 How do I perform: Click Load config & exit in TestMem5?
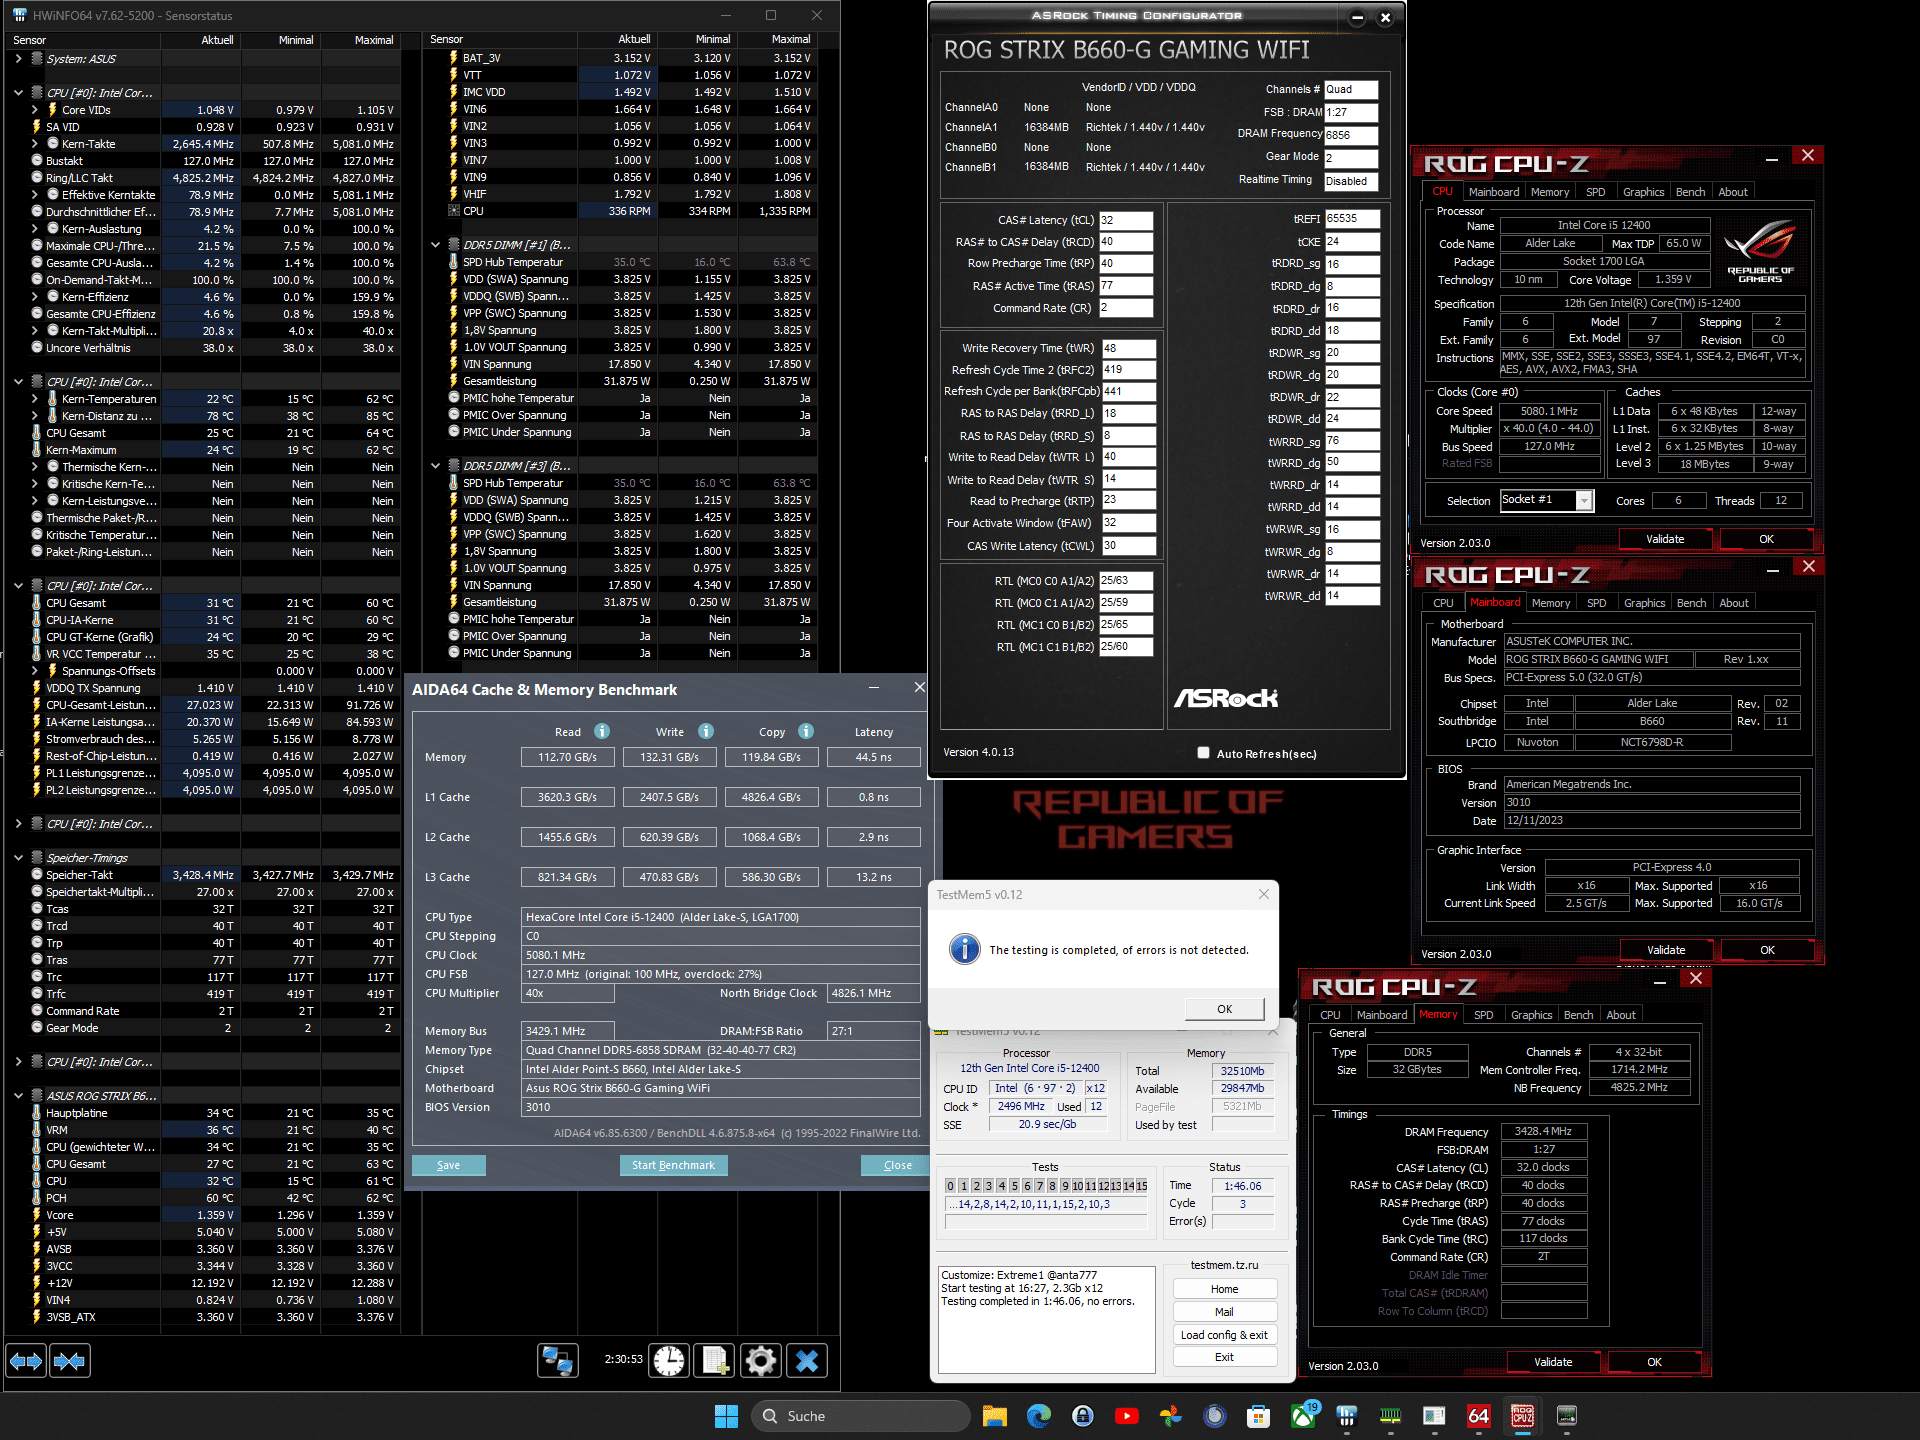coord(1224,1335)
